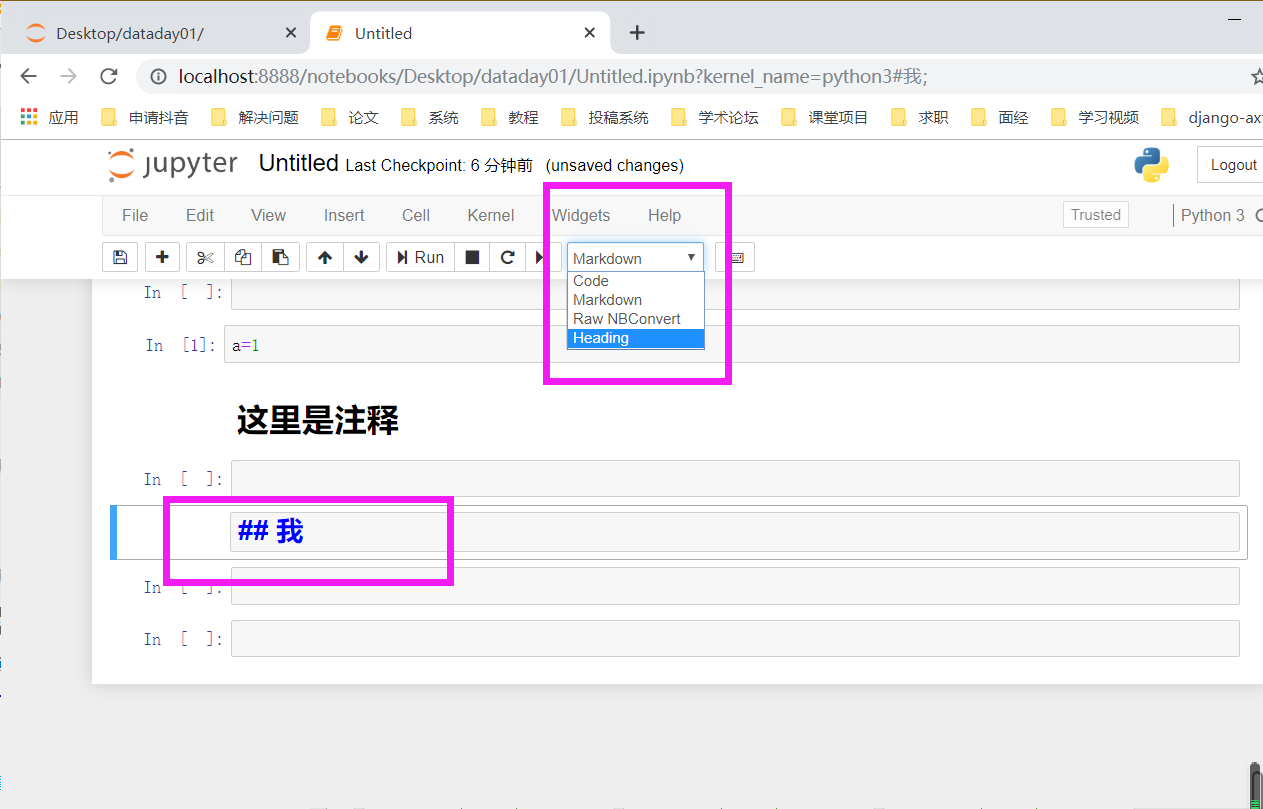
Task: Open a new browser tab
Action: (637, 33)
